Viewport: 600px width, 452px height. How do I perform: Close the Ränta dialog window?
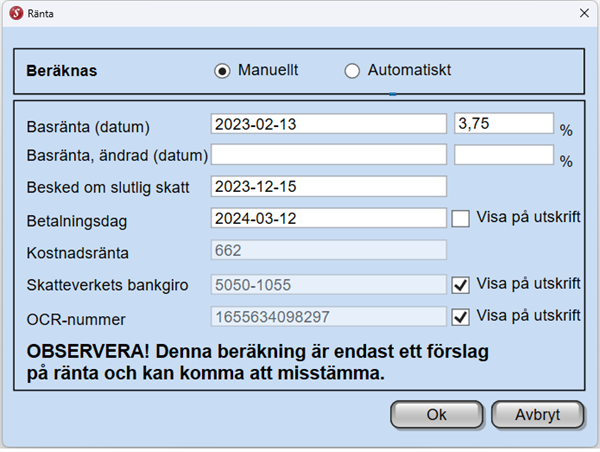coord(583,13)
